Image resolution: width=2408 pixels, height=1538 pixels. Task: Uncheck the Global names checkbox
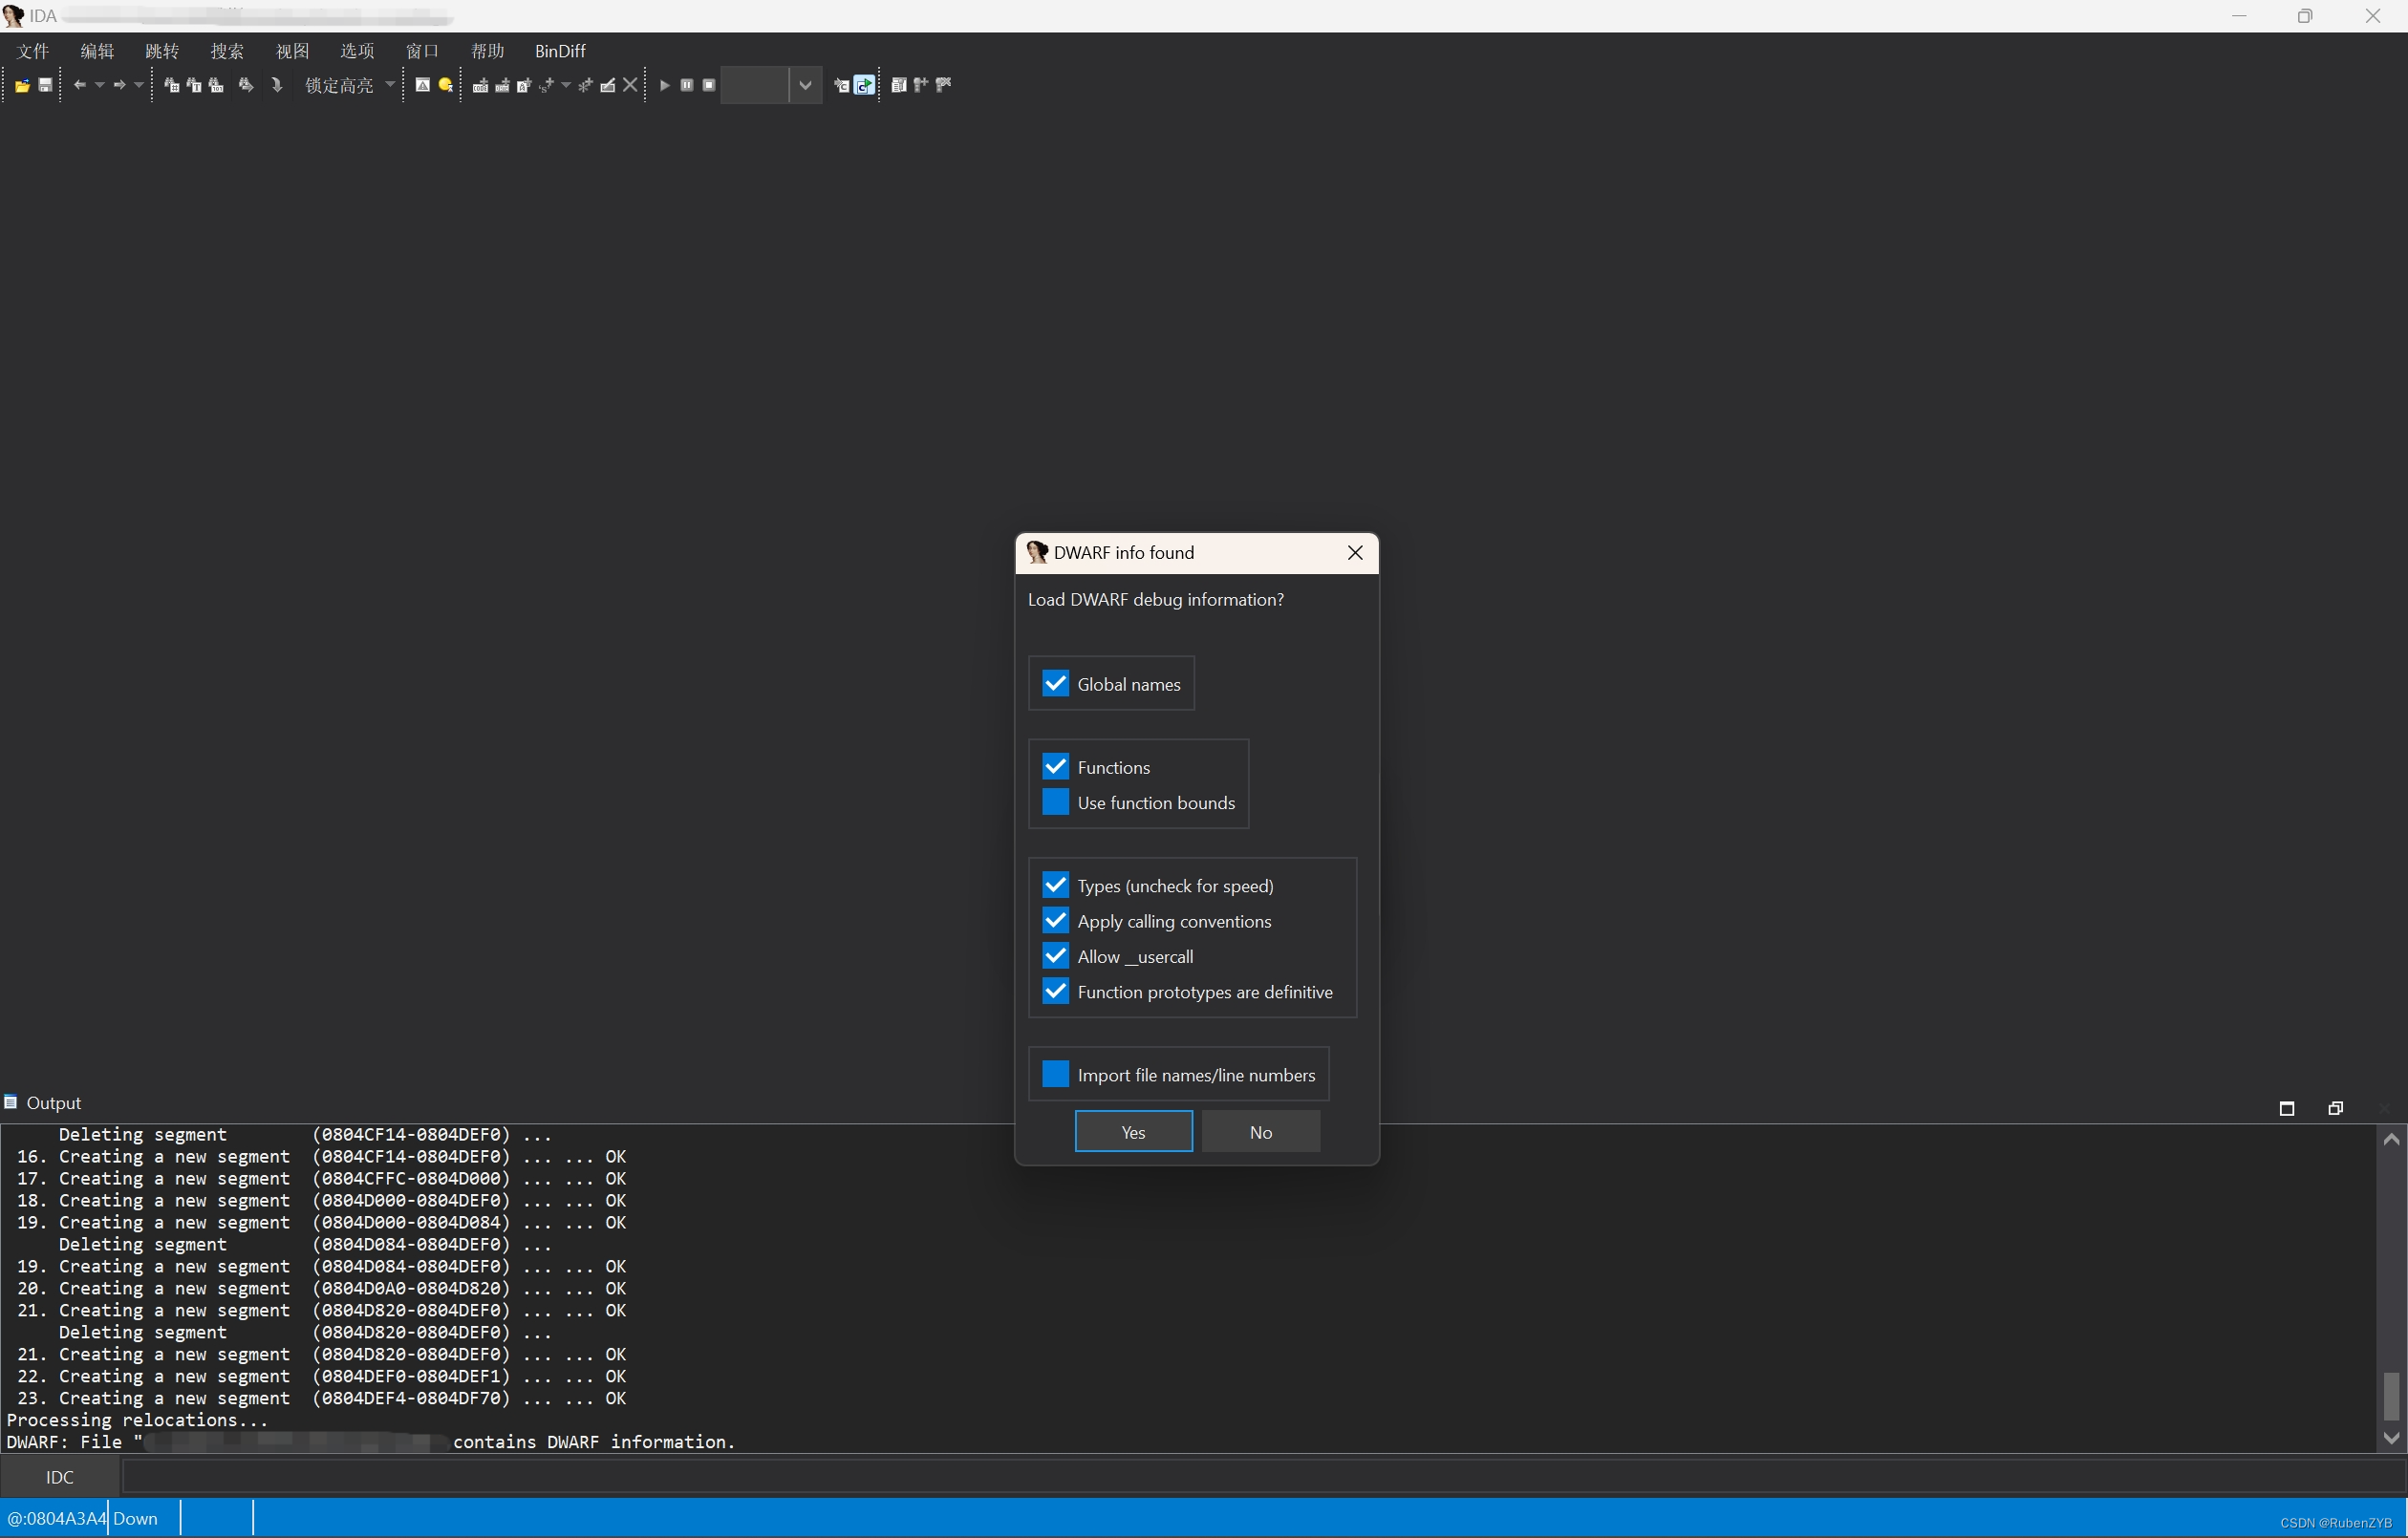1055,684
